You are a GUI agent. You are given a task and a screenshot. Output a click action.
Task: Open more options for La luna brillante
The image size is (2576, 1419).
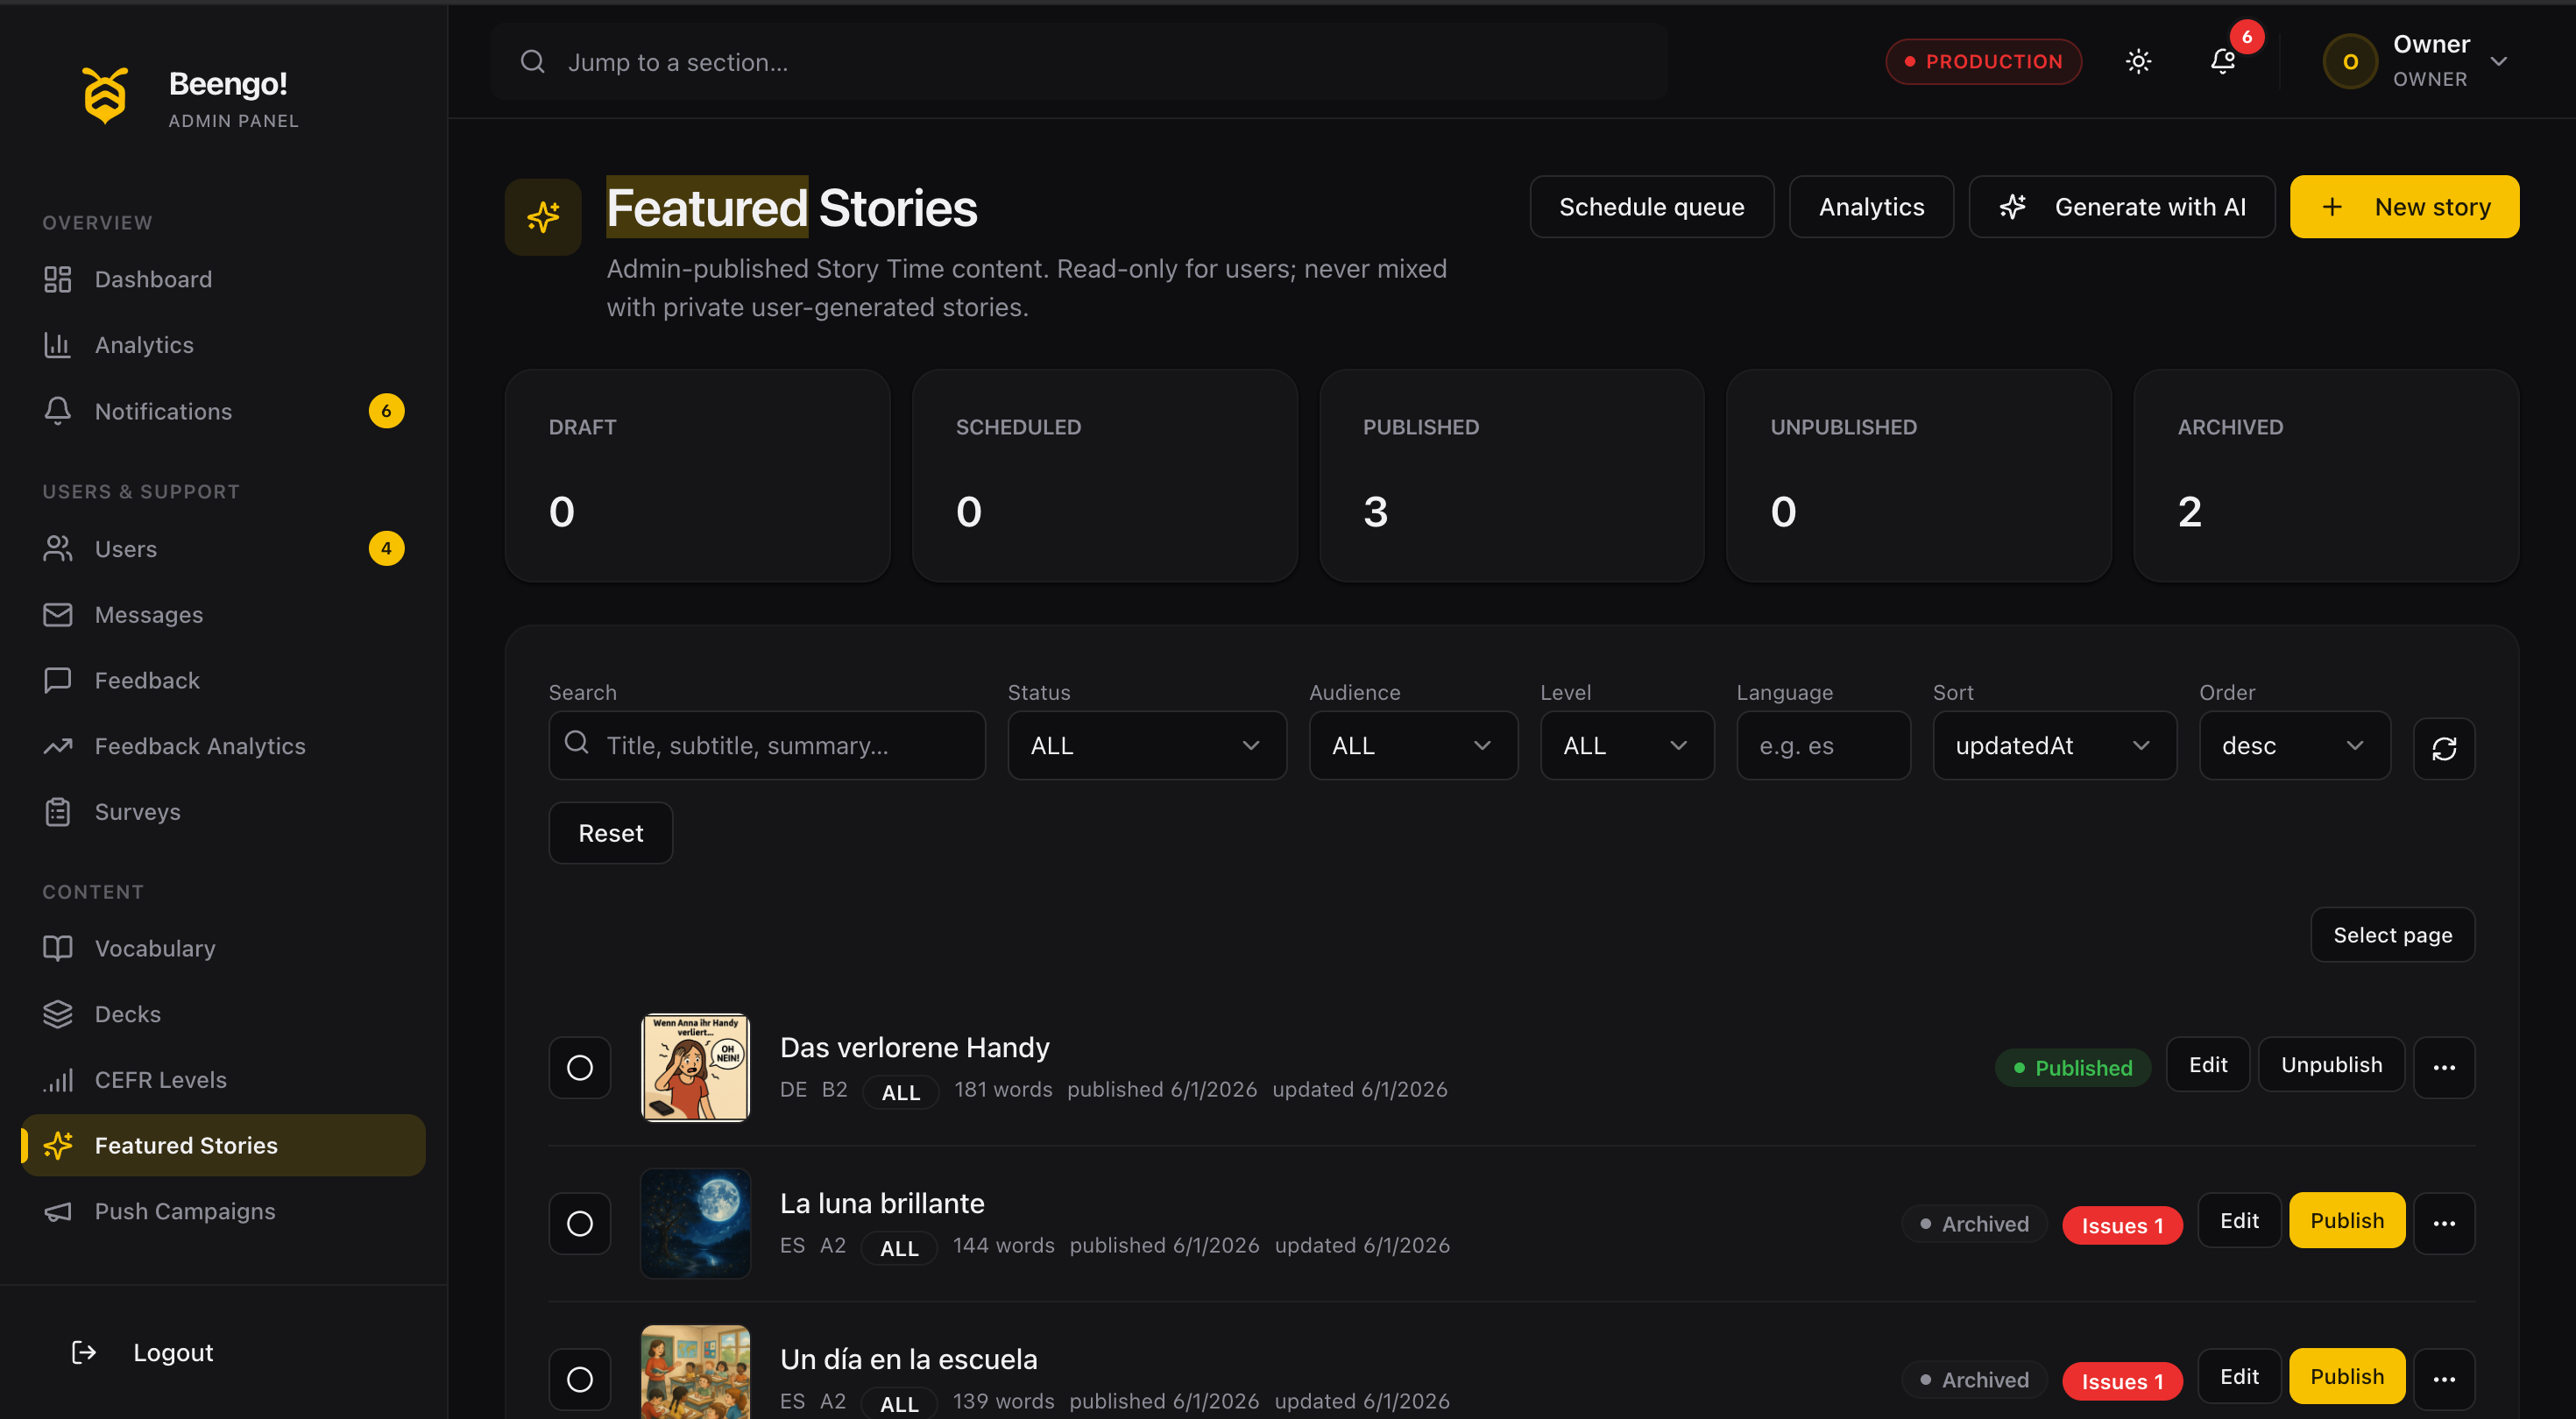coord(2443,1223)
